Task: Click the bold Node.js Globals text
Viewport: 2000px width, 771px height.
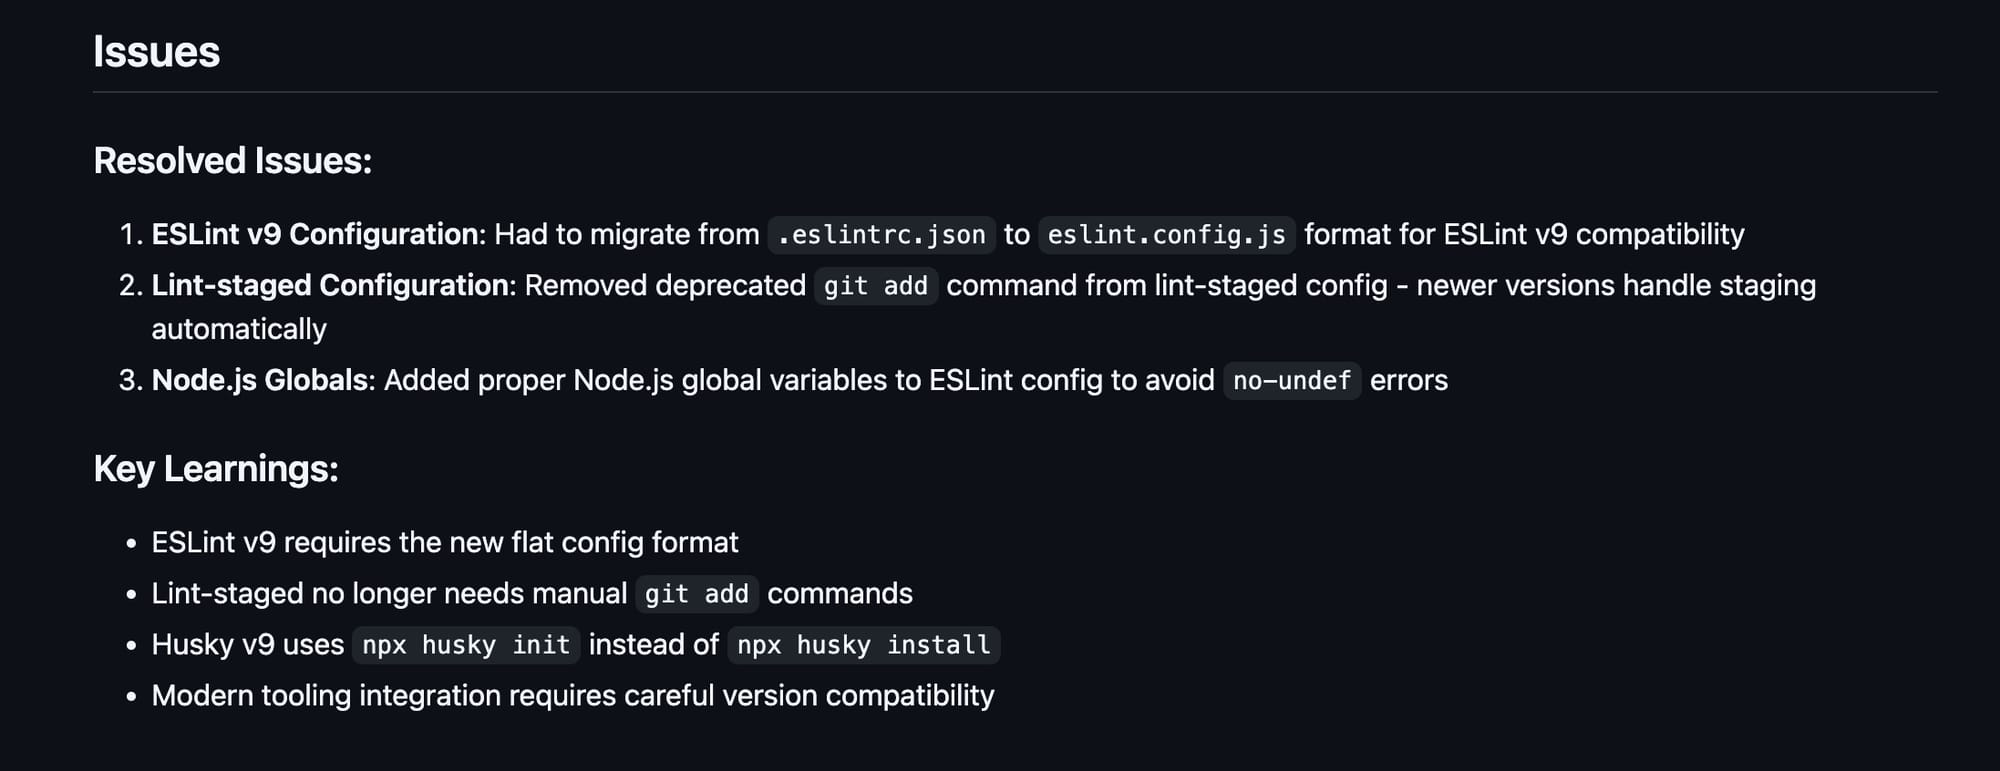Action: pyautogui.click(x=260, y=380)
